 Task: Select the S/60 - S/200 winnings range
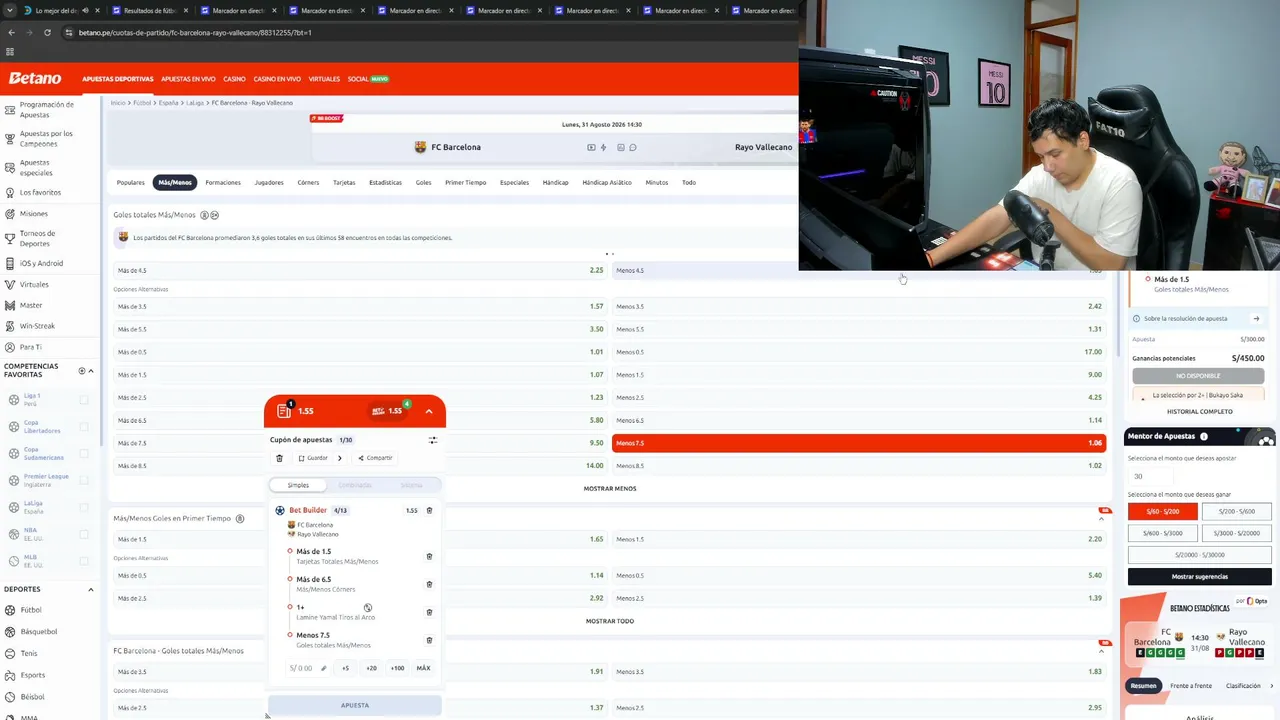tap(1162, 511)
